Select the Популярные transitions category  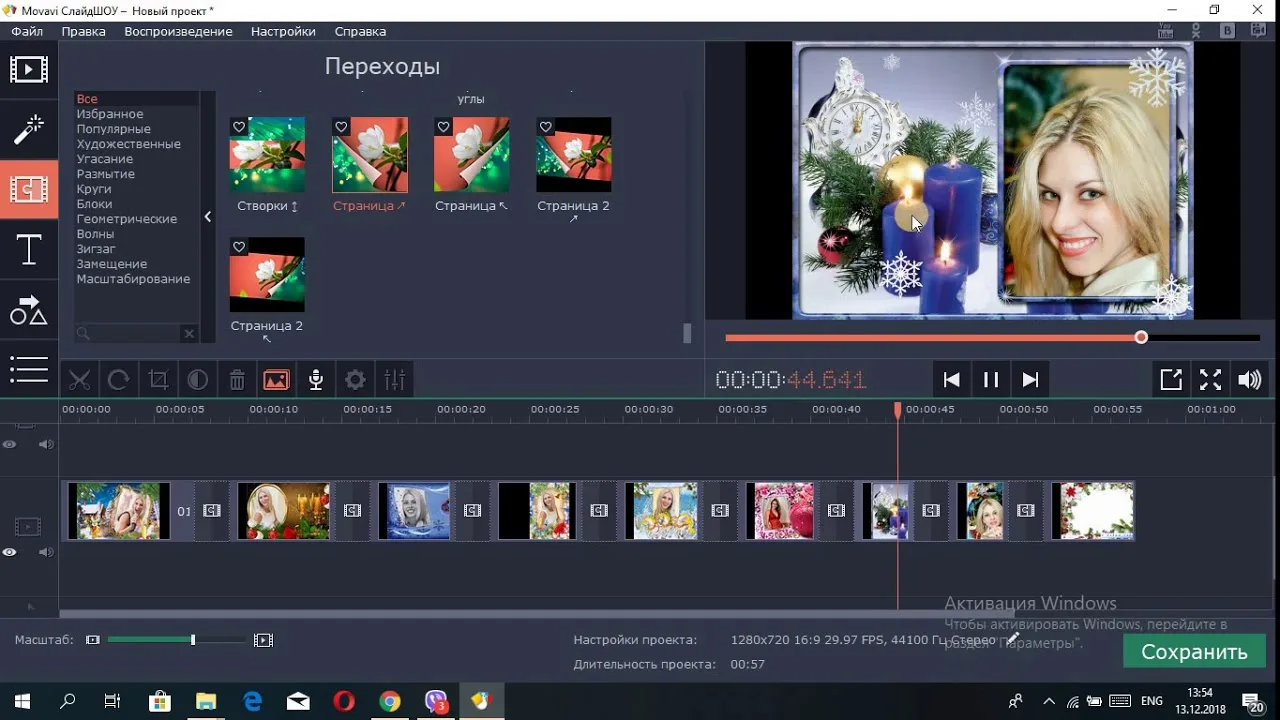(114, 129)
